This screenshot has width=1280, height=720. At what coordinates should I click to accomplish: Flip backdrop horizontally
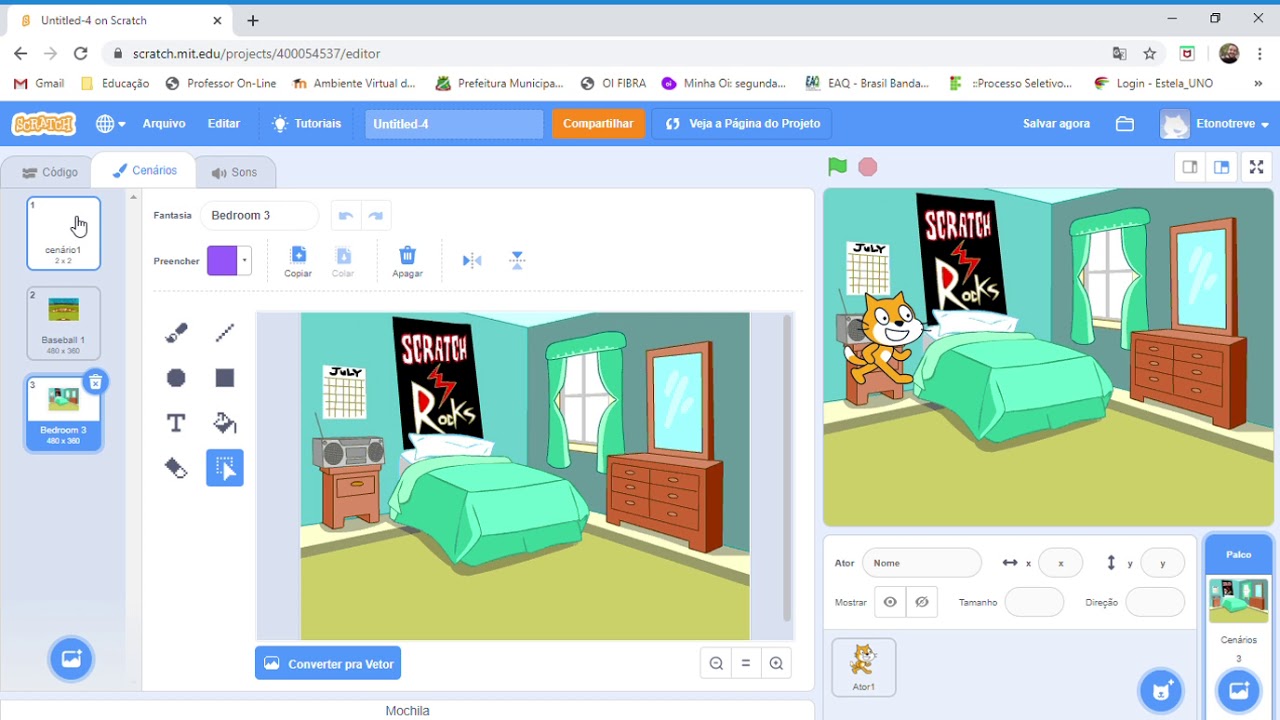(472, 261)
